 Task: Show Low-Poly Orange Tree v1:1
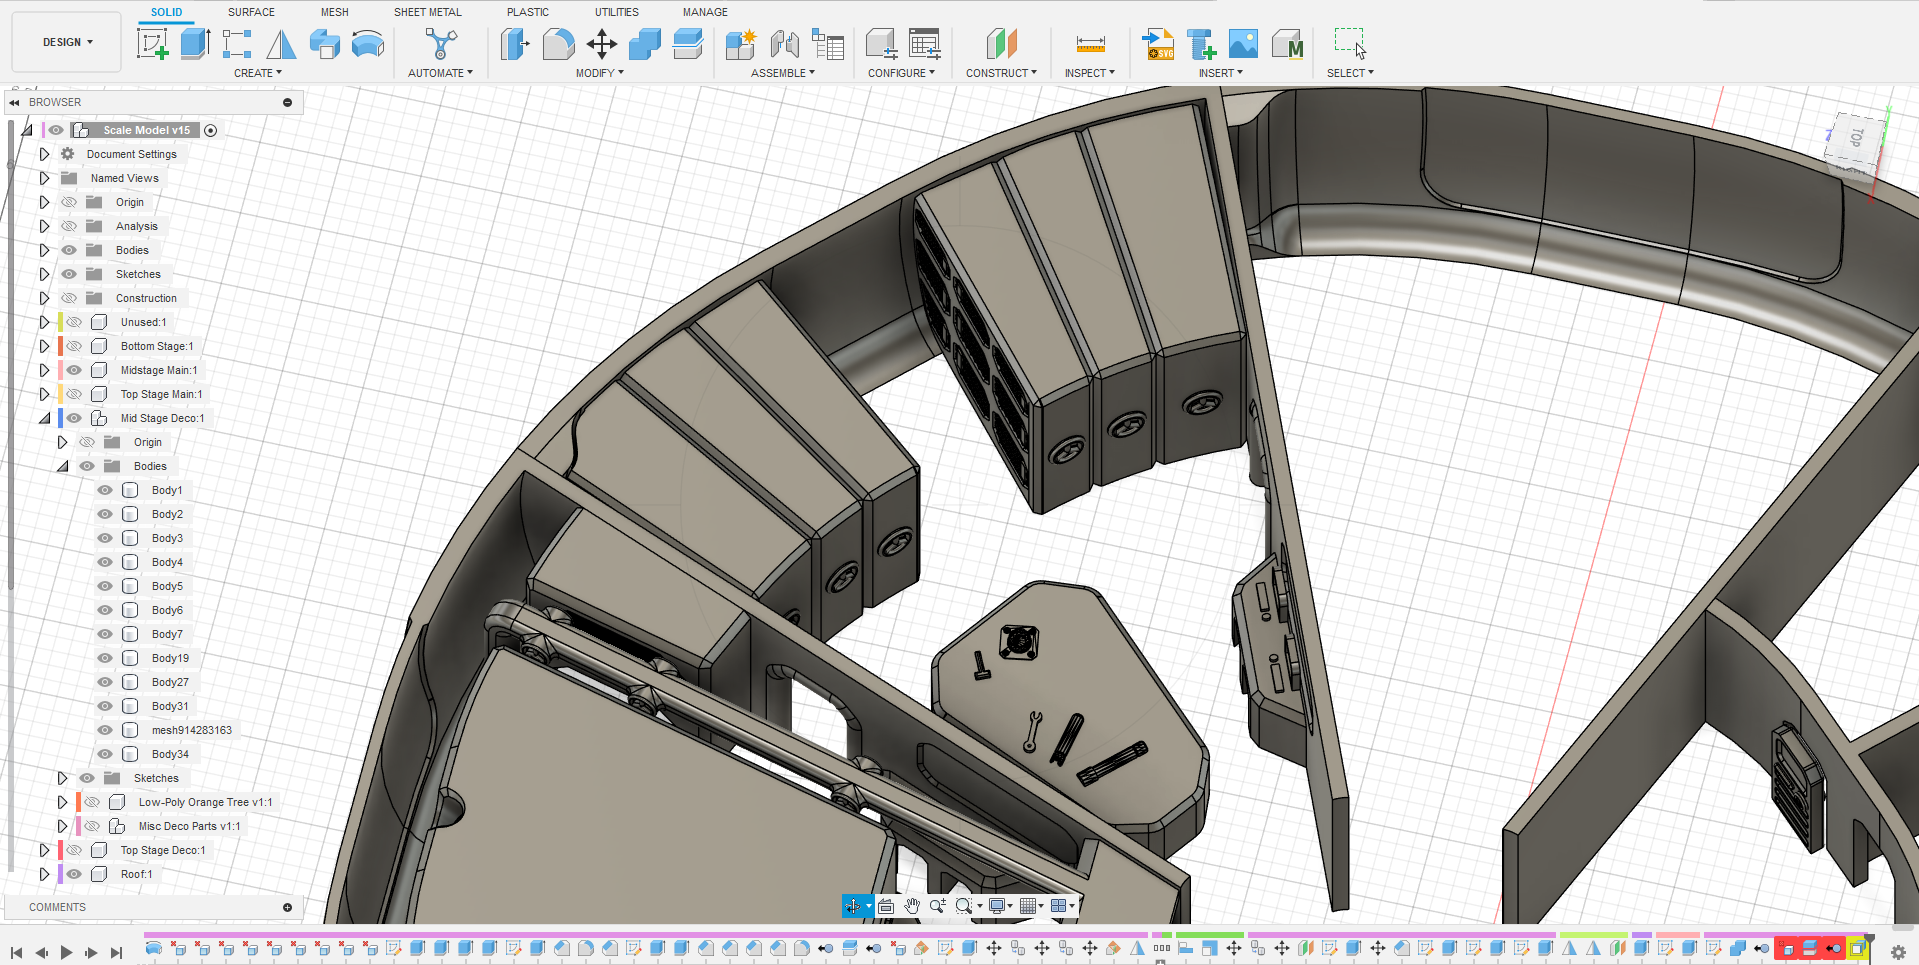point(92,802)
